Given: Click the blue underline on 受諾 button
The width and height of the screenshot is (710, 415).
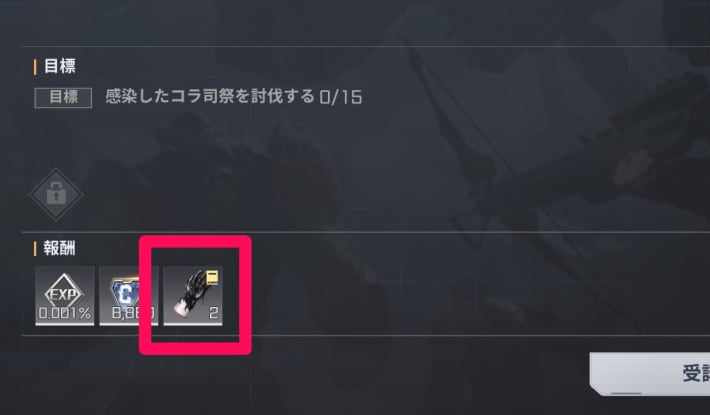Looking at the screenshot, I should pyautogui.click(x=626, y=393).
